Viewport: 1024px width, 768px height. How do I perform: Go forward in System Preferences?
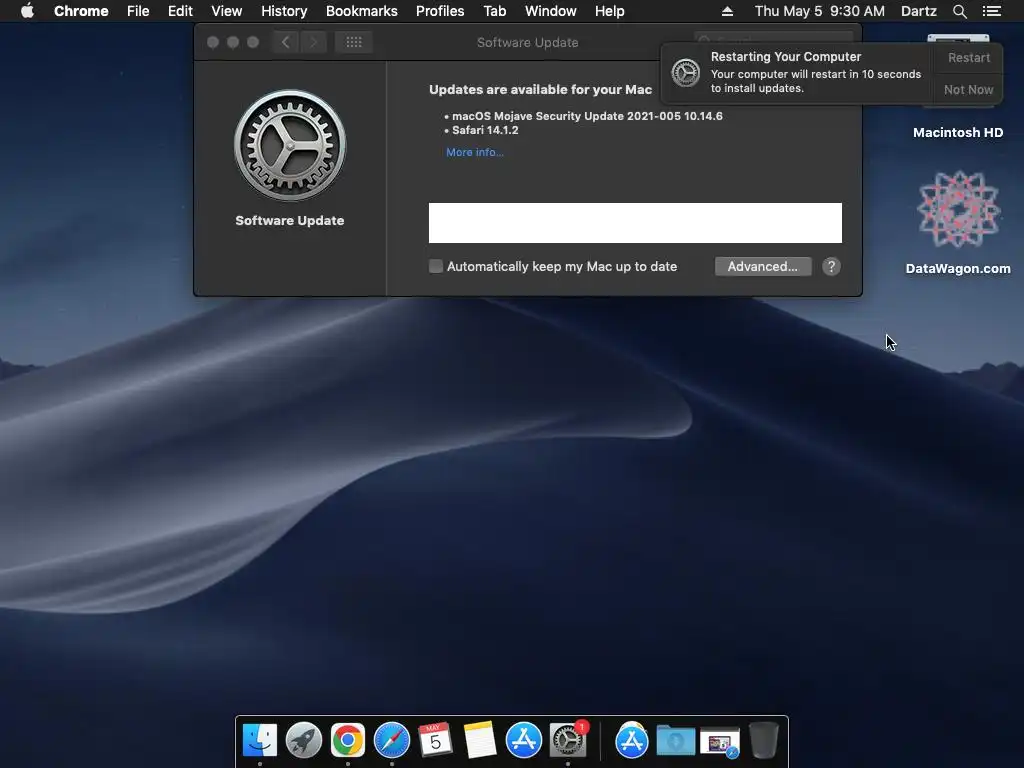(313, 42)
